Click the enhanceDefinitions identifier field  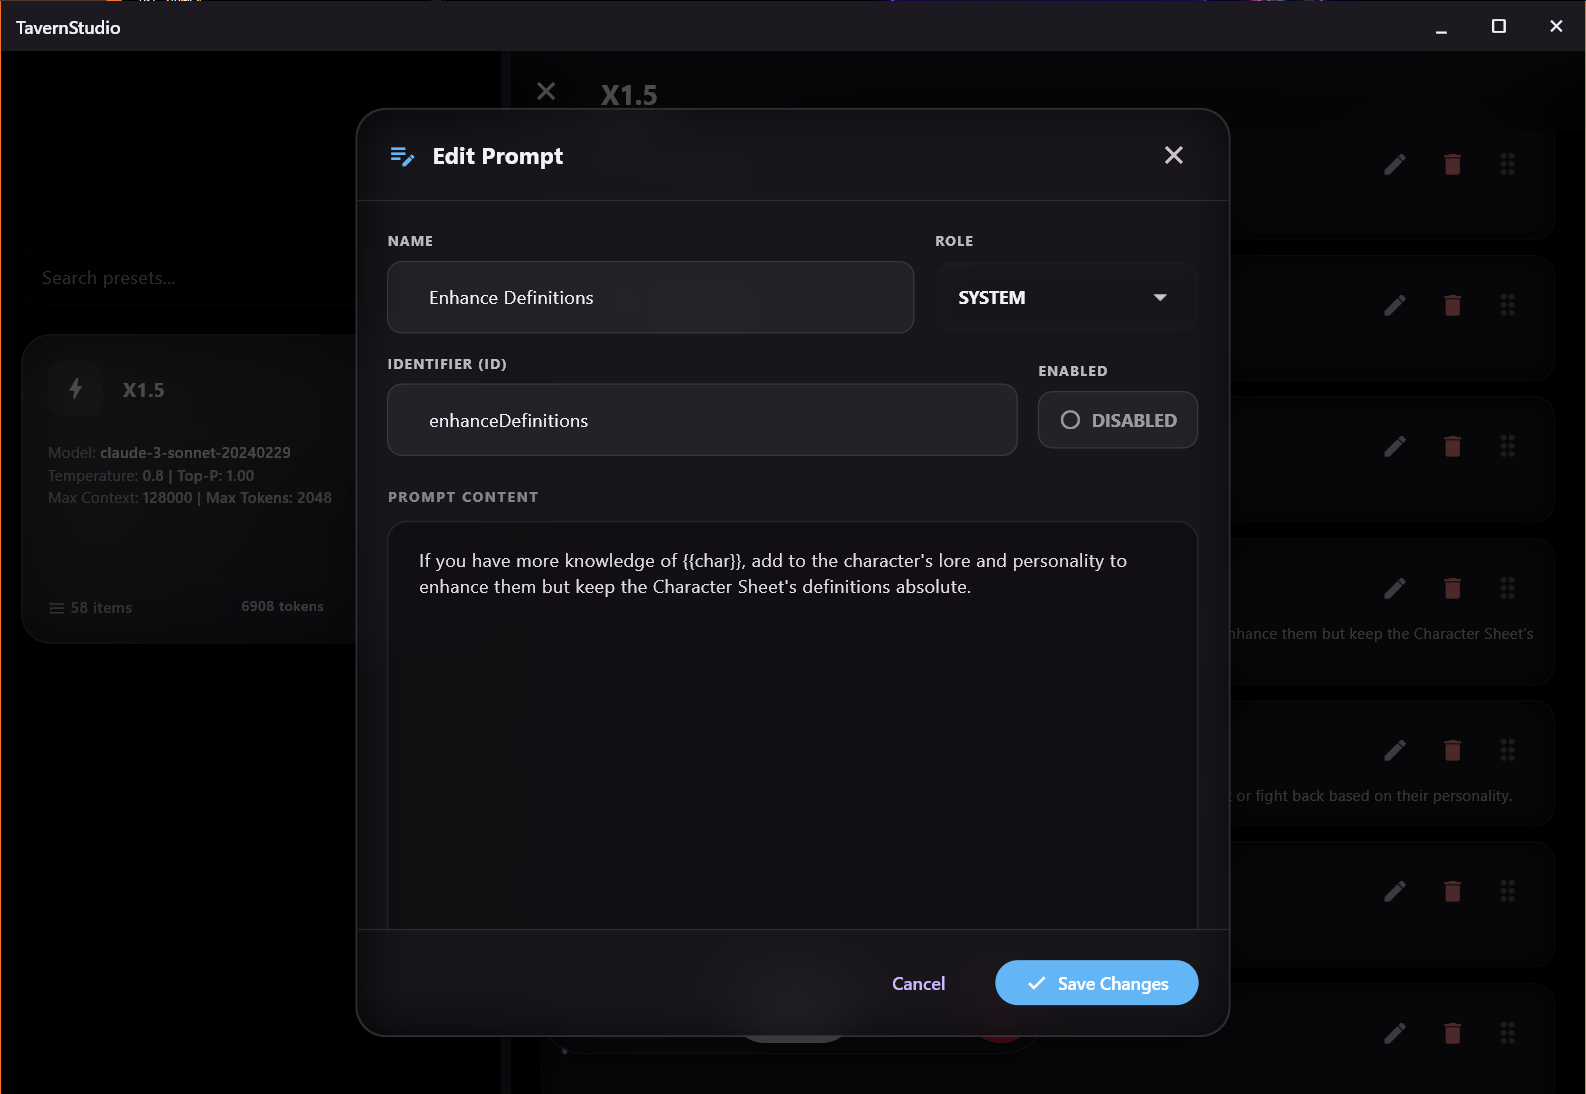coord(702,420)
